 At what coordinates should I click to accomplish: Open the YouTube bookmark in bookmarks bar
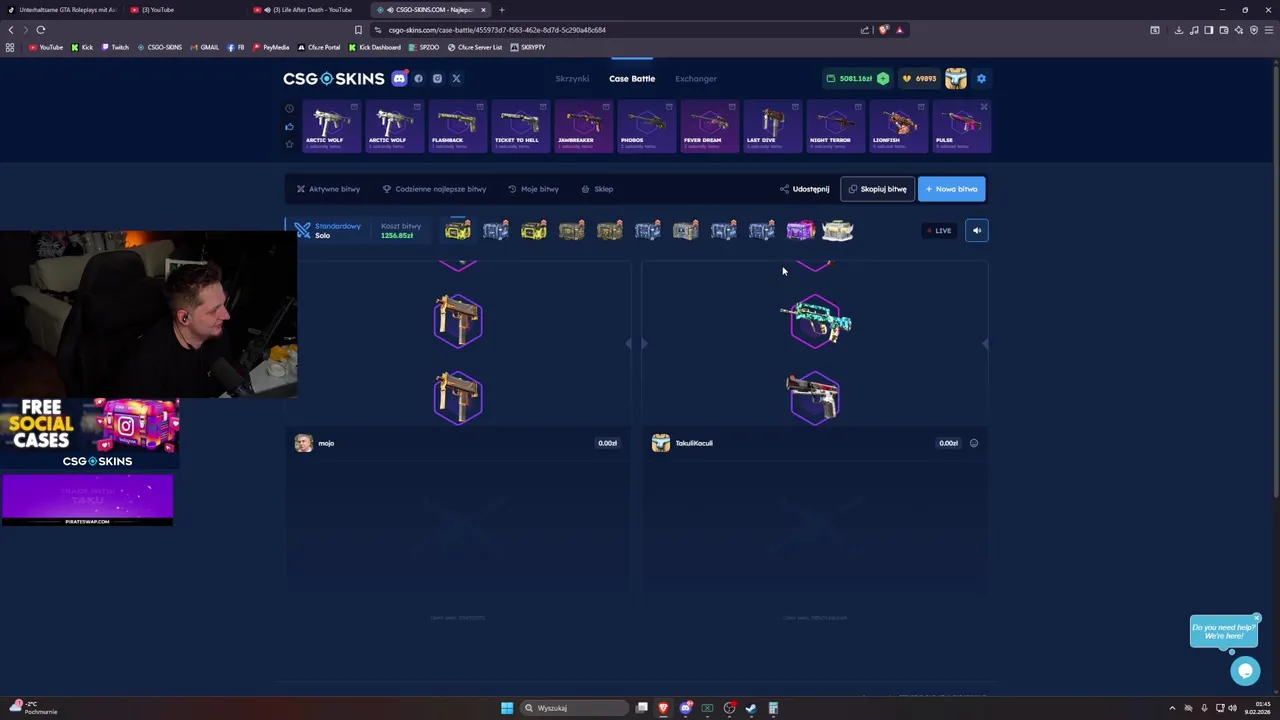(46, 47)
